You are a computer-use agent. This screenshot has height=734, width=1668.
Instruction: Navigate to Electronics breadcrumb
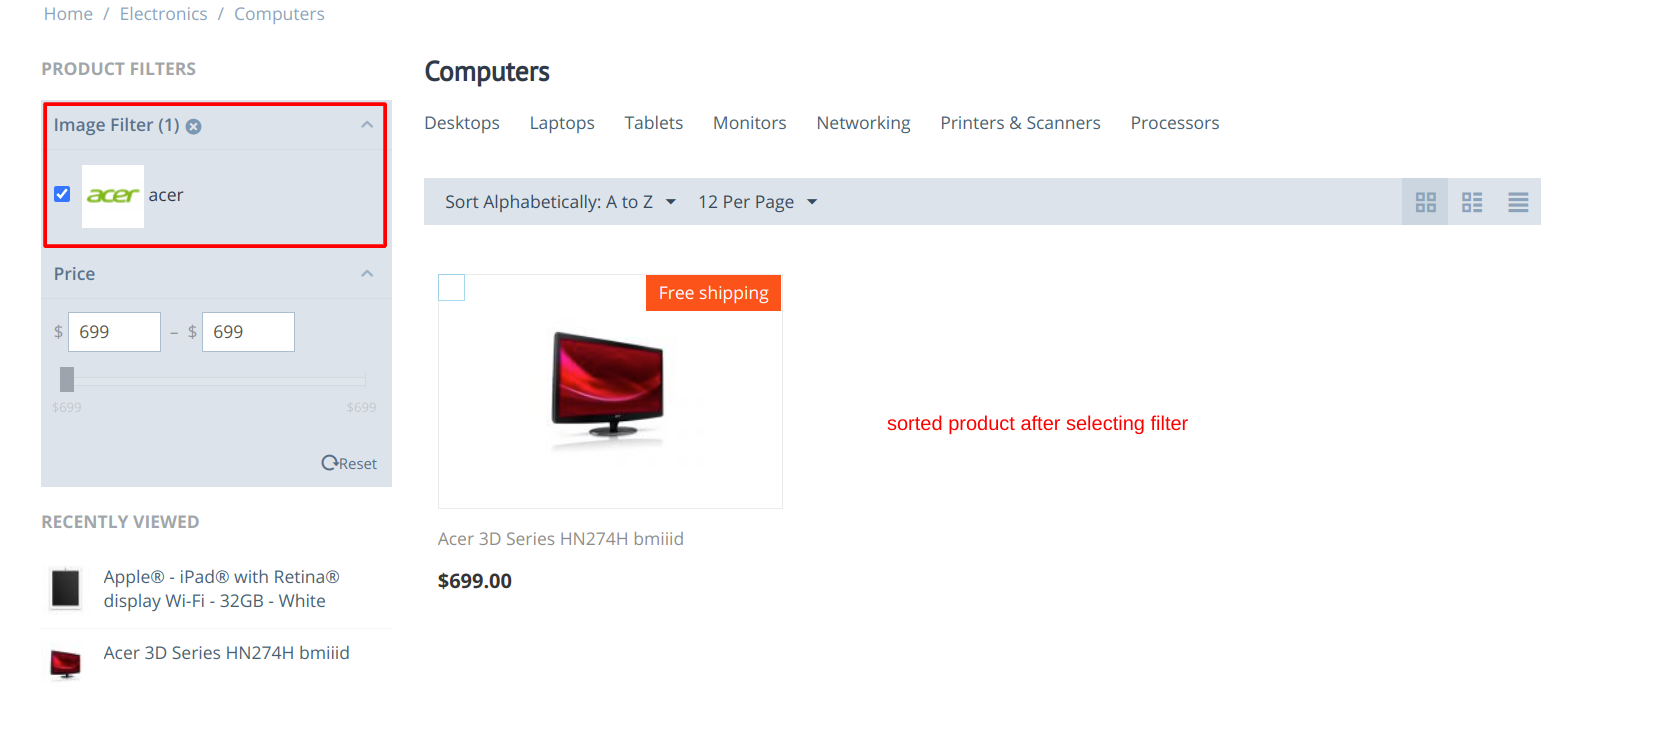coord(164,14)
